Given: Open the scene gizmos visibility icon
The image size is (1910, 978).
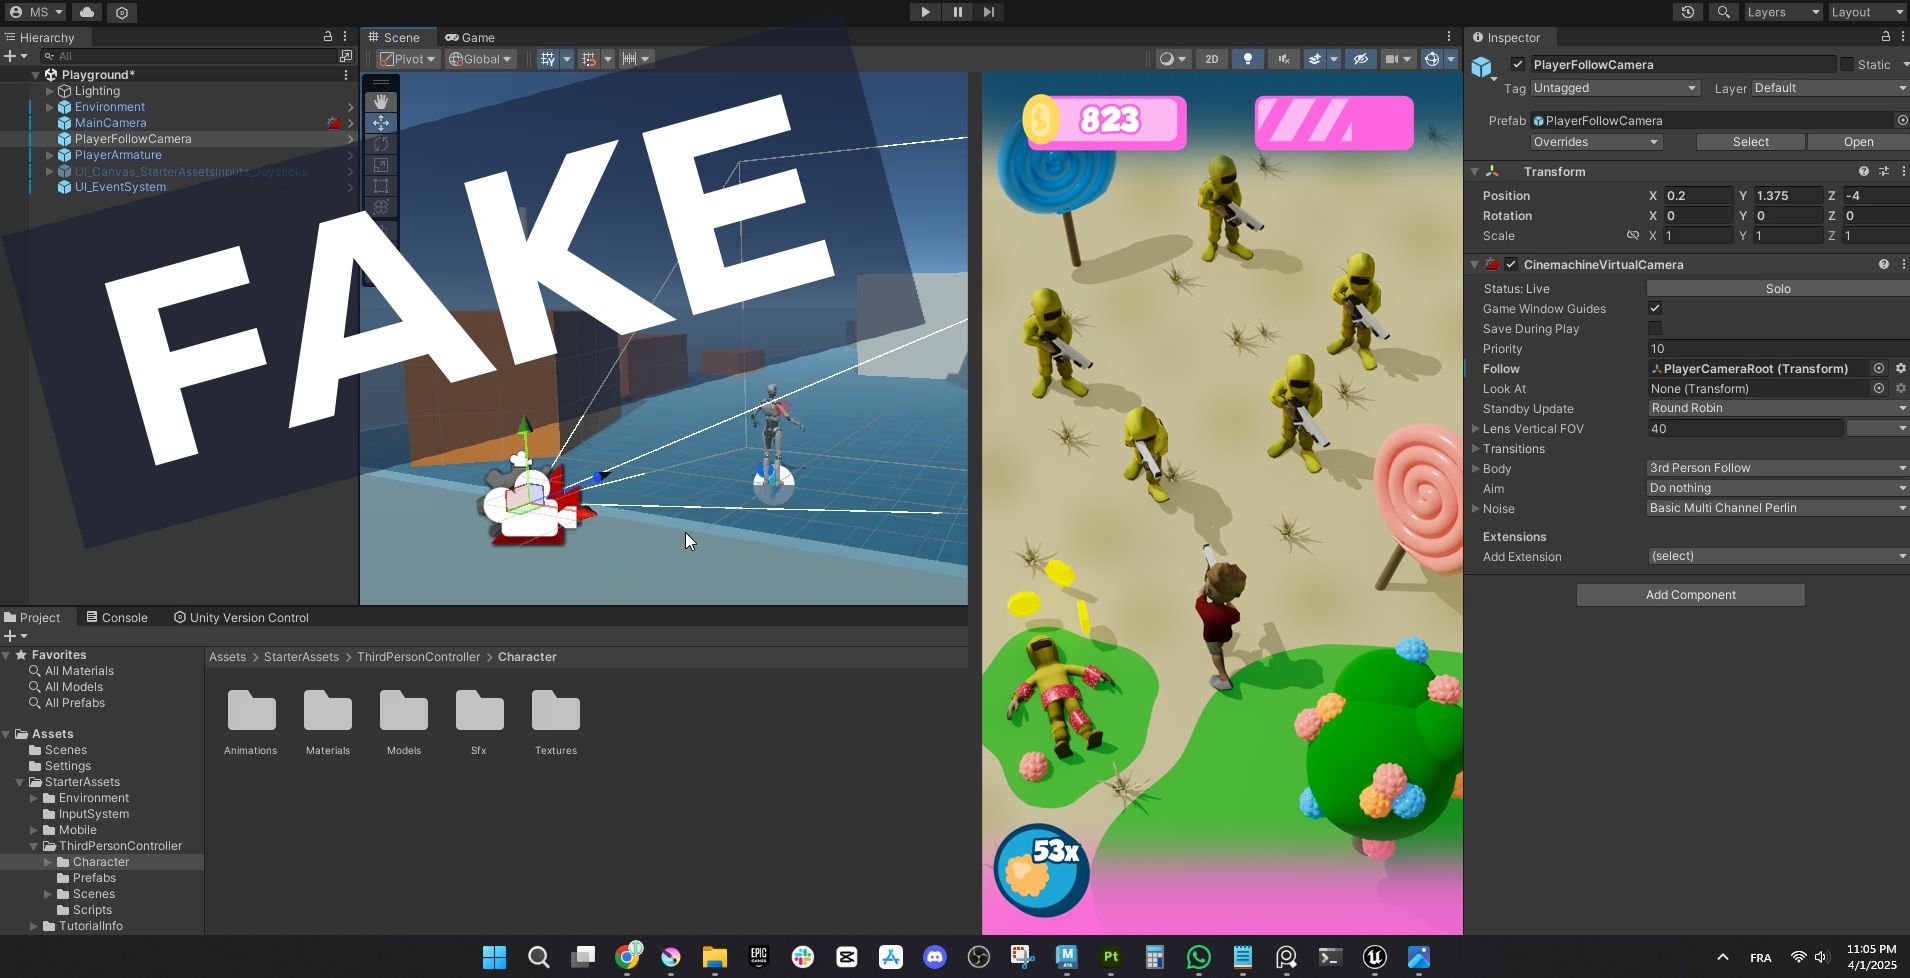Looking at the screenshot, I should point(1434,59).
